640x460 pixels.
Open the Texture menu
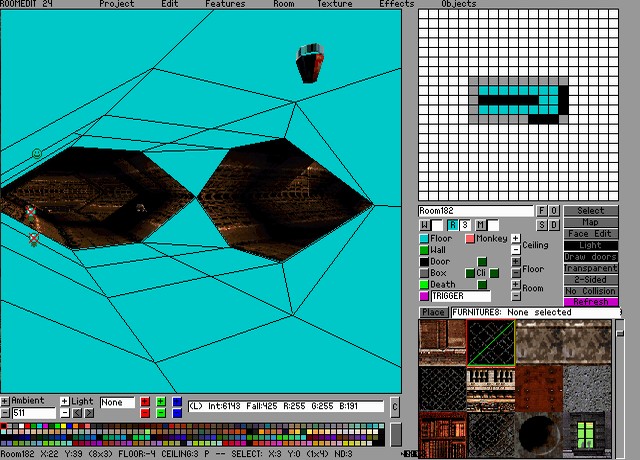tap(334, 4)
